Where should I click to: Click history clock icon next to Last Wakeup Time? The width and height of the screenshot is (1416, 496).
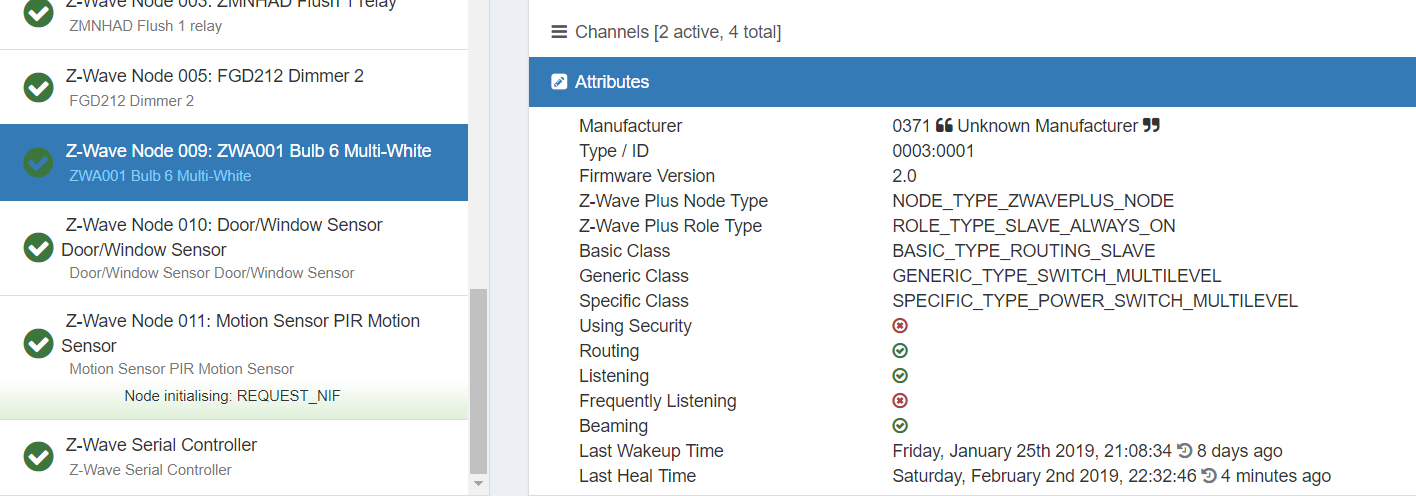[x=1184, y=451]
